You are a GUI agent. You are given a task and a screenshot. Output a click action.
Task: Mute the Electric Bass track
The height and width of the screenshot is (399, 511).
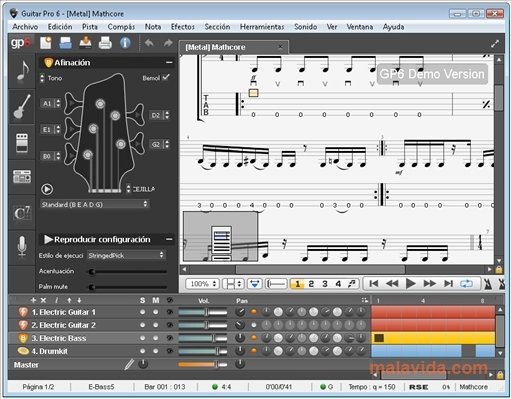(x=156, y=338)
